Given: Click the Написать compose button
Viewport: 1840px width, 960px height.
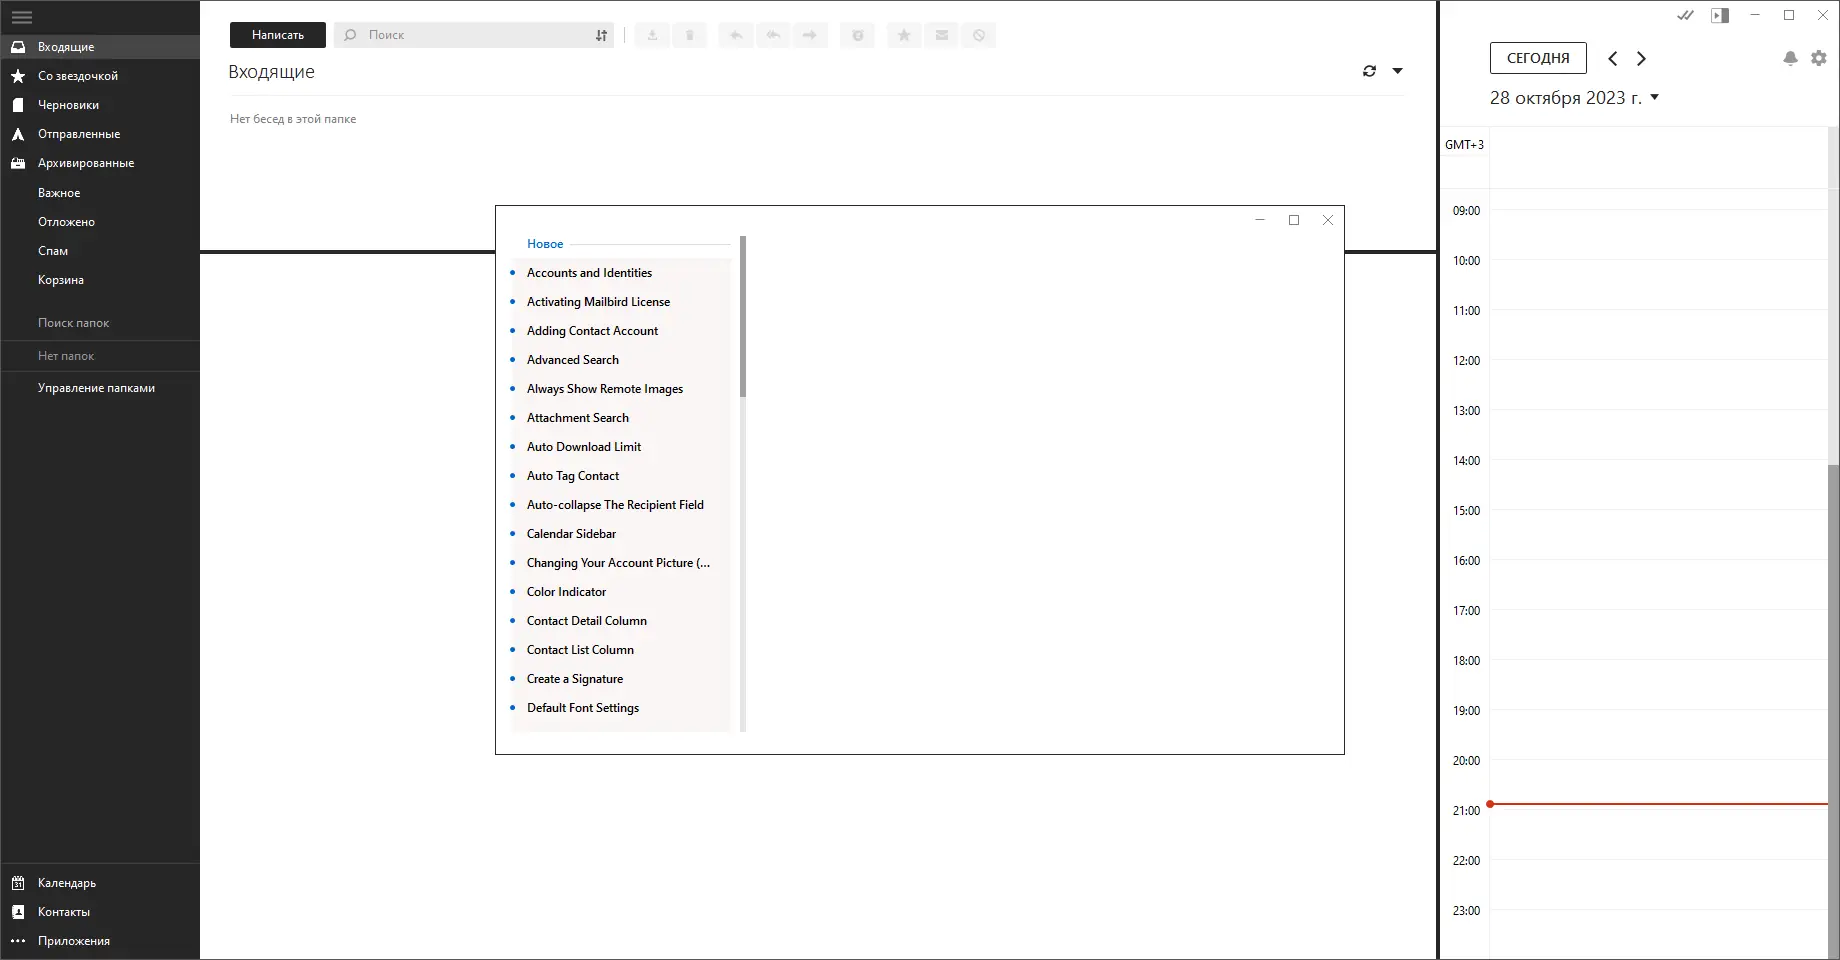Looking at the screenshot, I should tap(278, 35).
